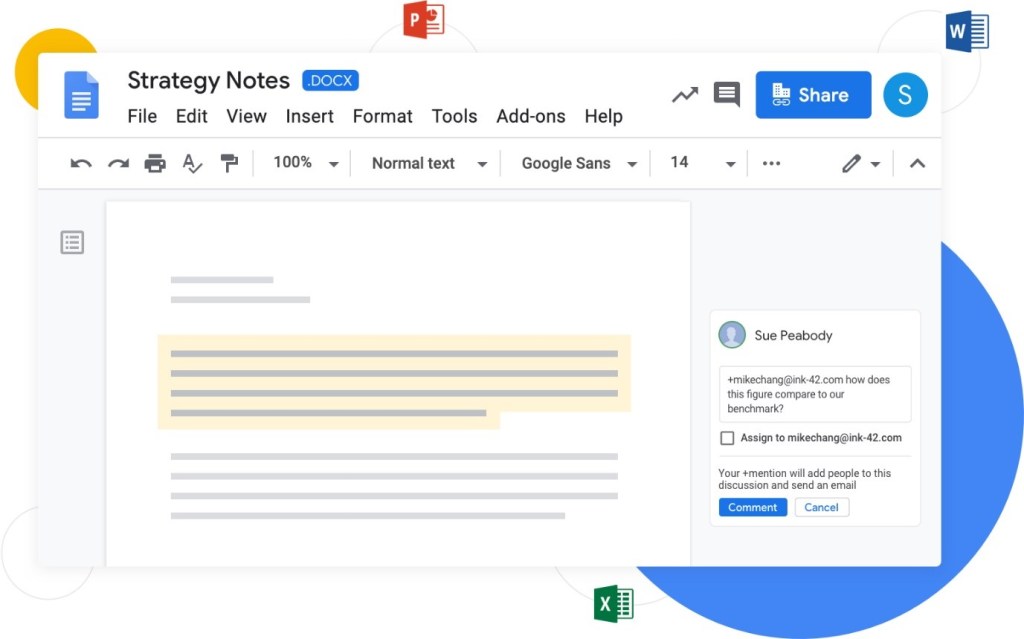Open the font size 14 dropdown
Image resolution: width=1024 pixels, height=639 pixels.
pos(703,163)
